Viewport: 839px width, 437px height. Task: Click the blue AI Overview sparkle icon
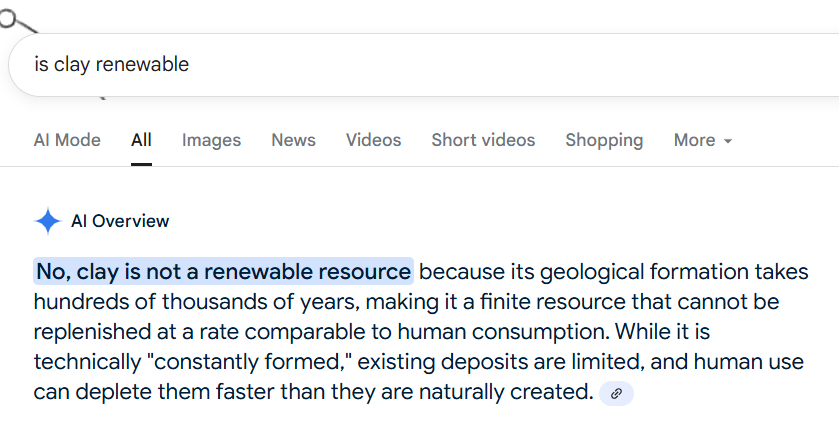(x=48, y=221)
